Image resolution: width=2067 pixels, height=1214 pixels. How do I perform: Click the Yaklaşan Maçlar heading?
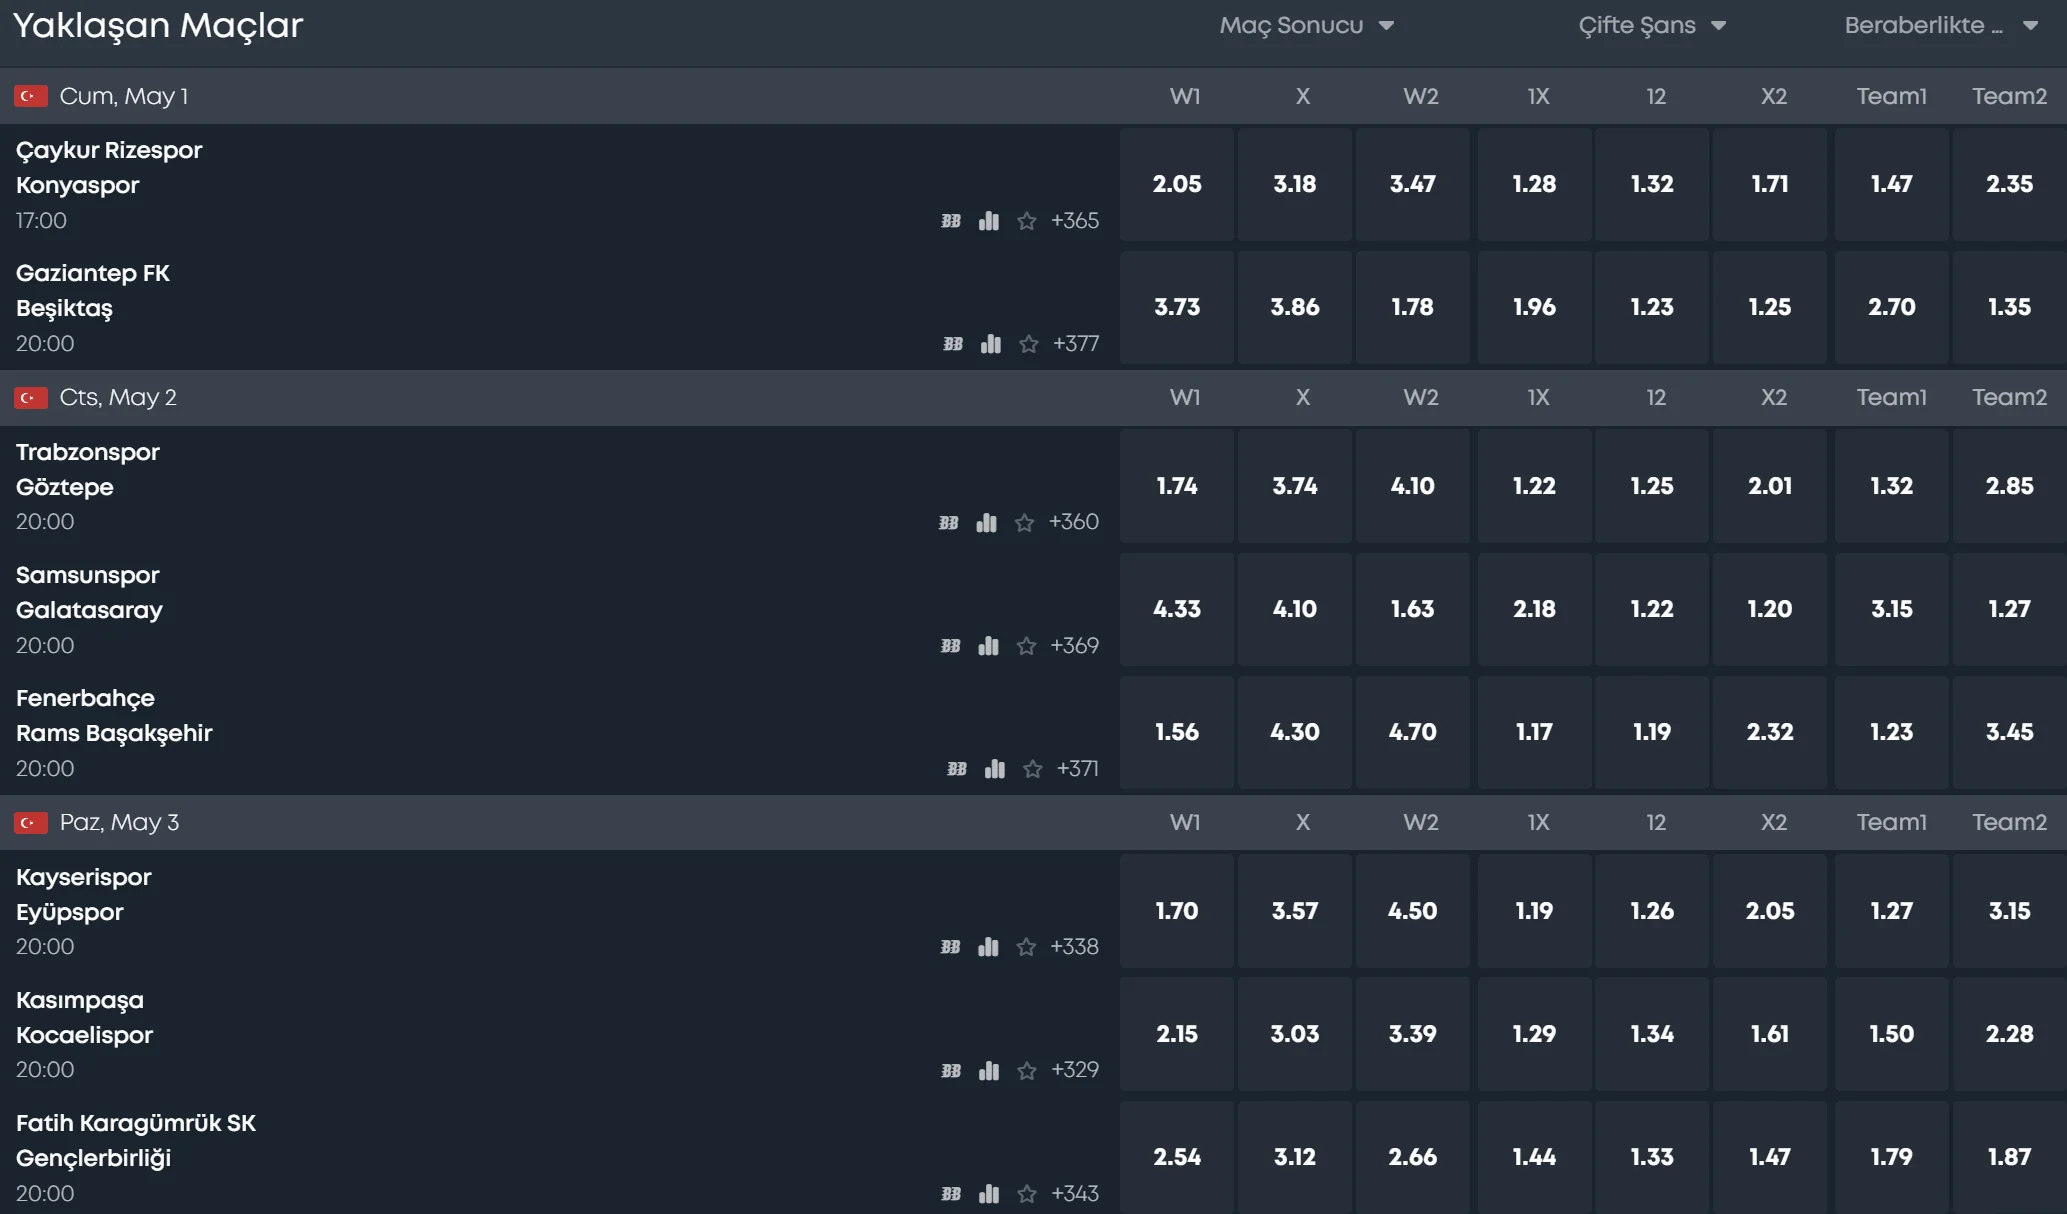coord(158,25)
